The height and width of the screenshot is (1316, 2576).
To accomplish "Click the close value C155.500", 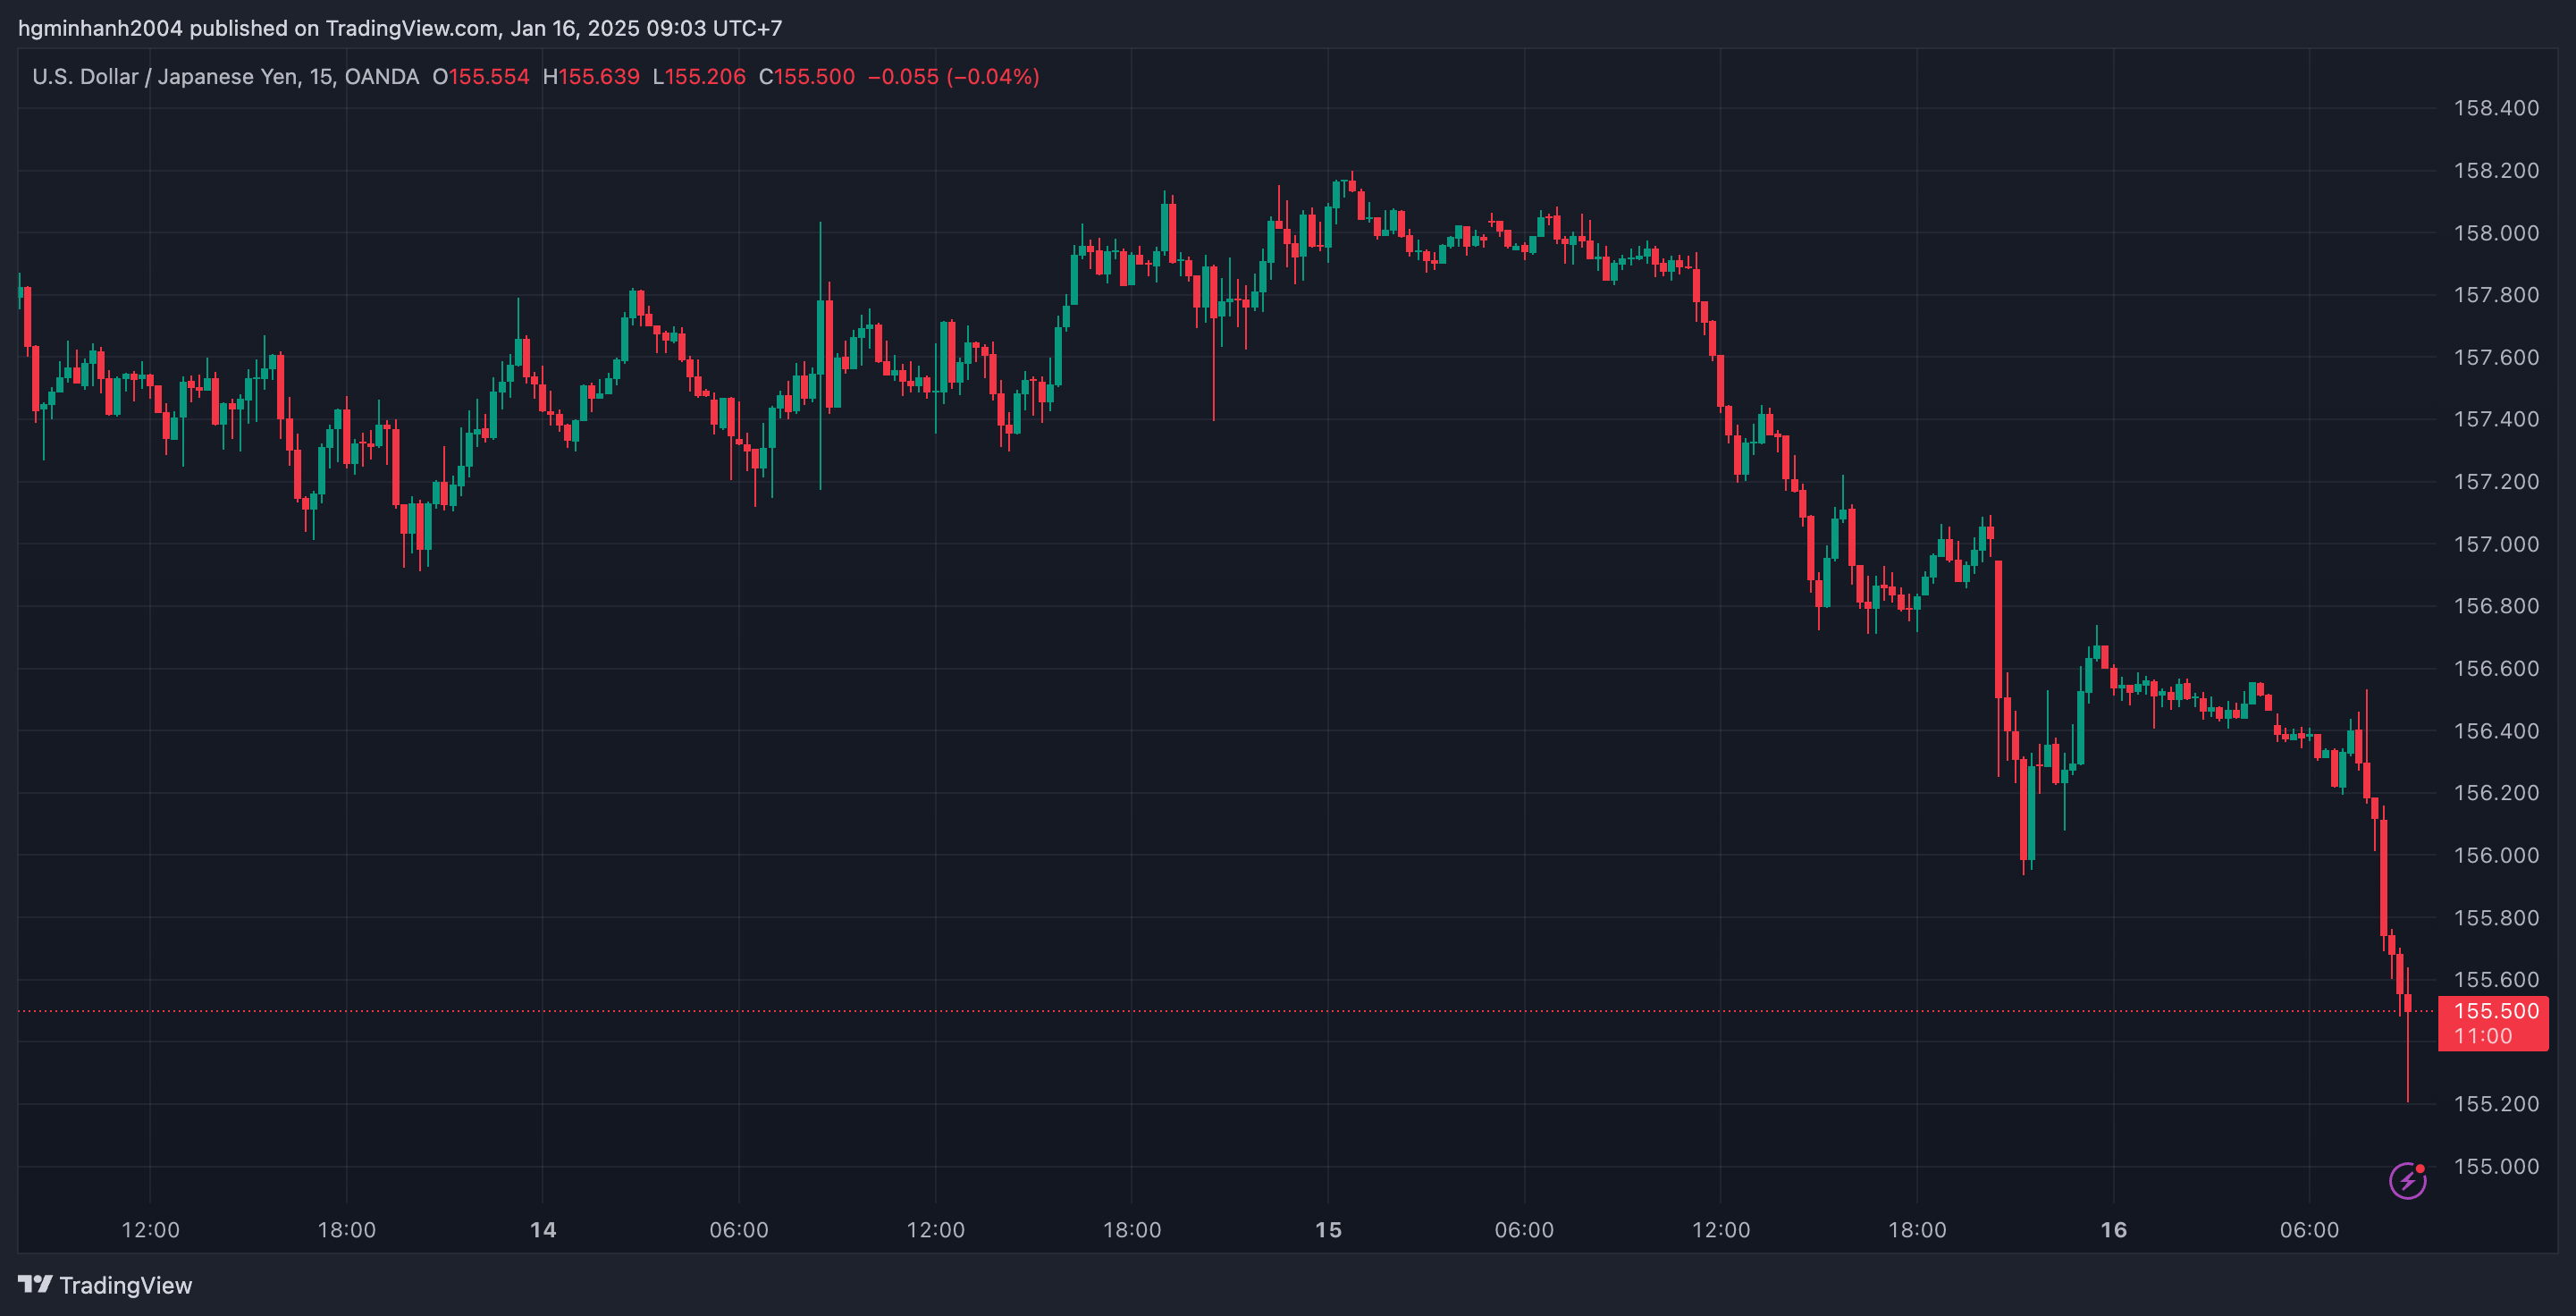I will (x=807, y=77).
